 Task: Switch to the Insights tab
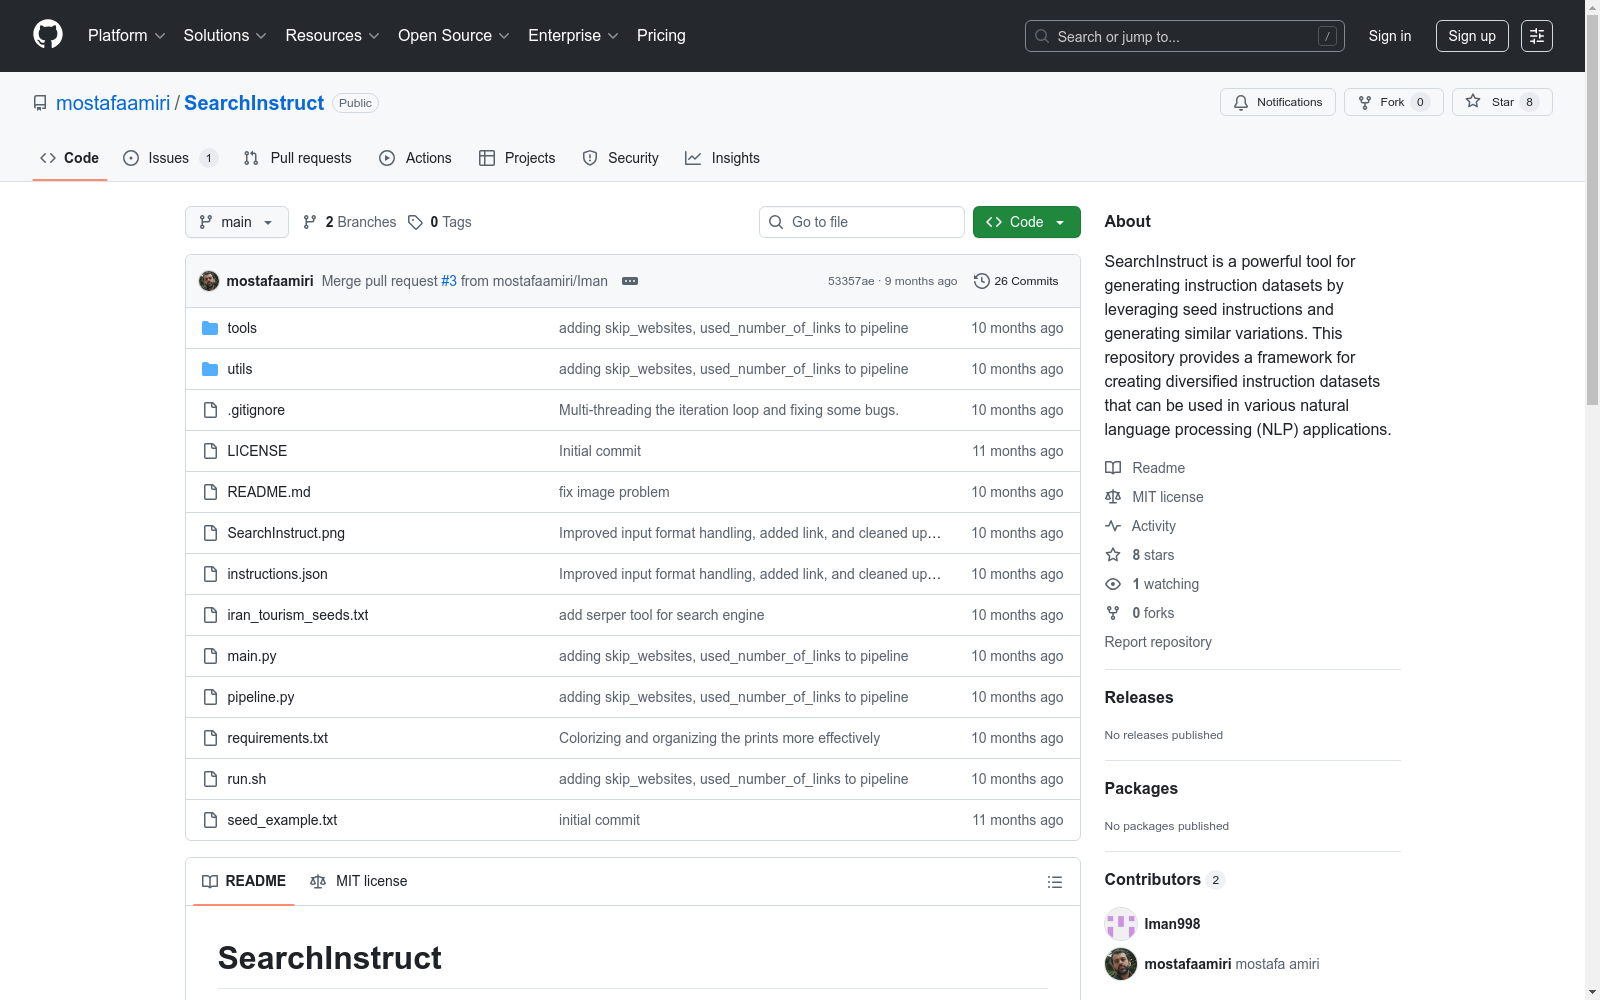pos(722,158)
